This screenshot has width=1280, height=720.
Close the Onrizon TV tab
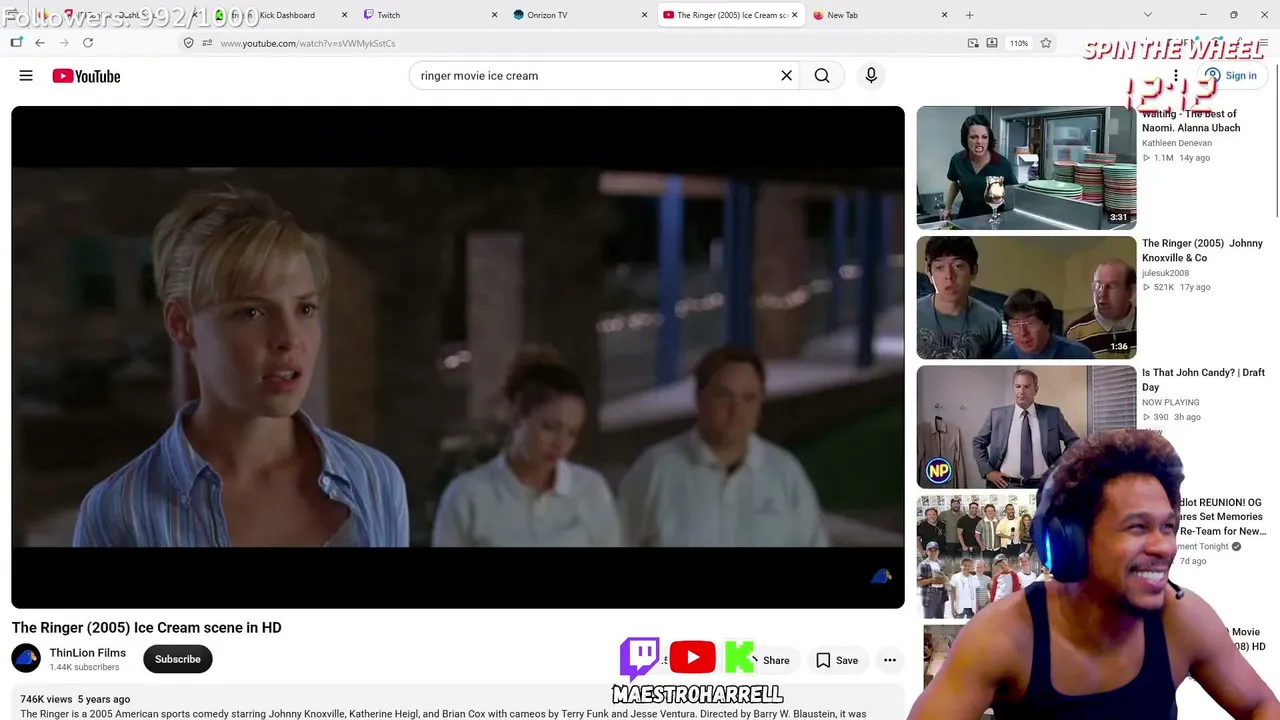pyautogui.click(x=644, y=15)
